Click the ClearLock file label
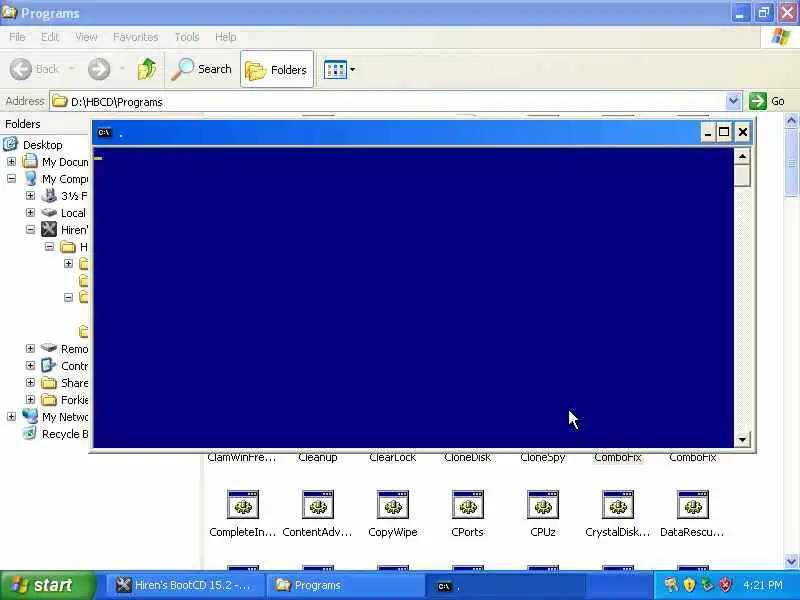800x600 pixels. (x=392, y=458)
